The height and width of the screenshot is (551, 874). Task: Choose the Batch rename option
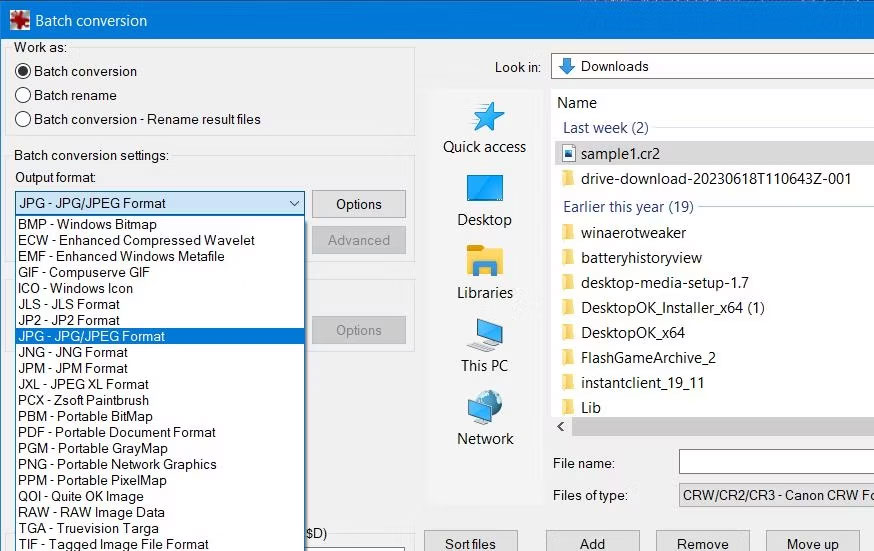coord(24,95)
